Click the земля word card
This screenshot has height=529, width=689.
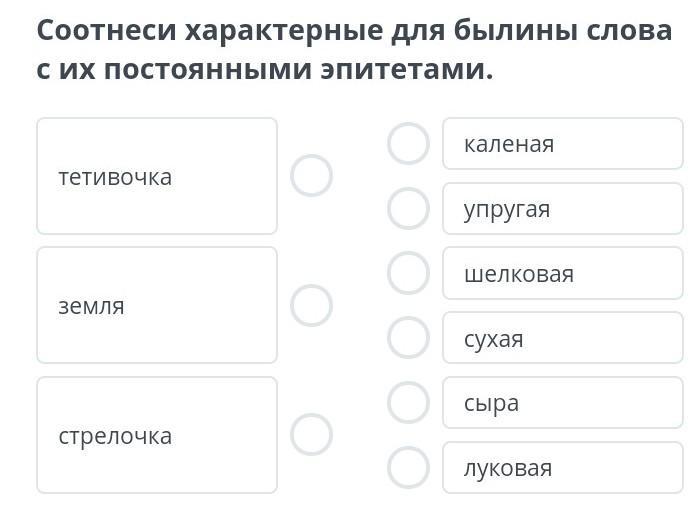[x=157, y=305]
